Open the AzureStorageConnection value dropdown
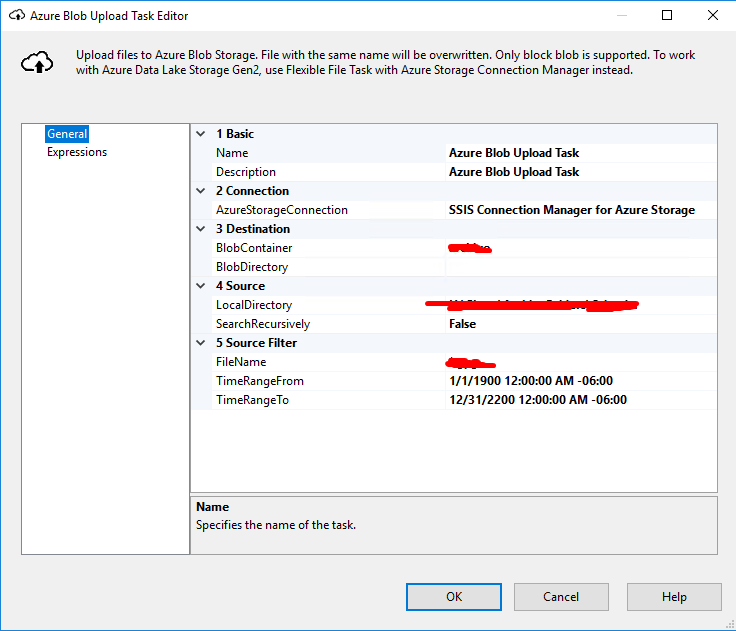Screen dimensions: 736x631 click(581, 210)
